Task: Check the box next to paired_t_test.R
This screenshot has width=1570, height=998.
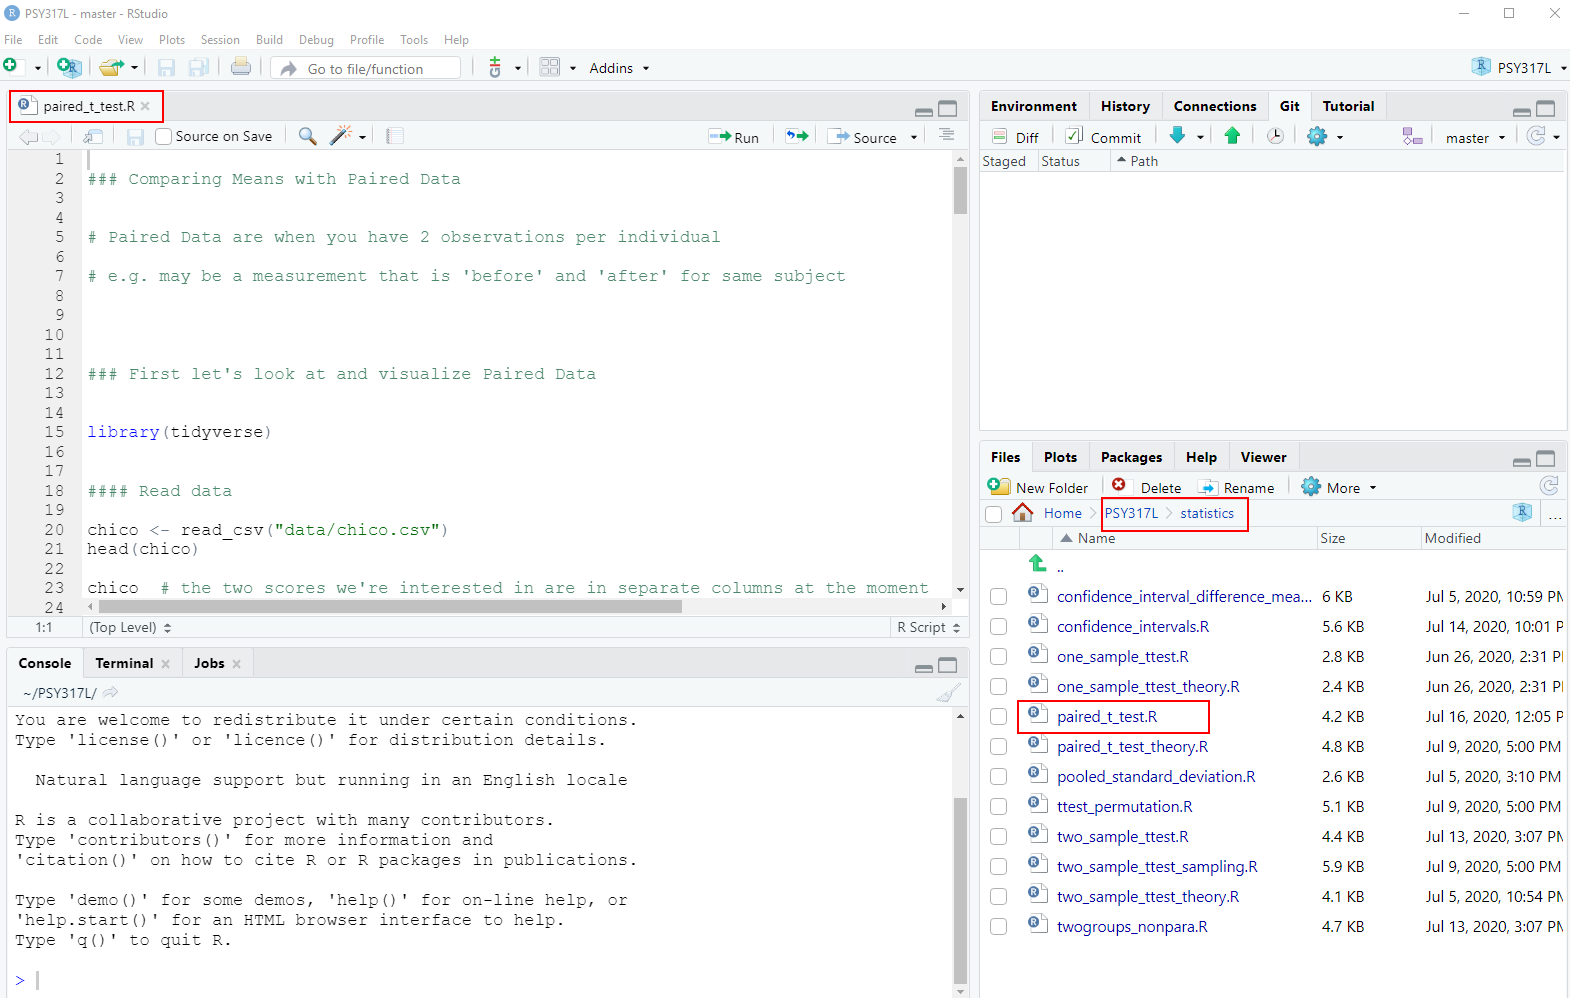Action: point(998,717)
